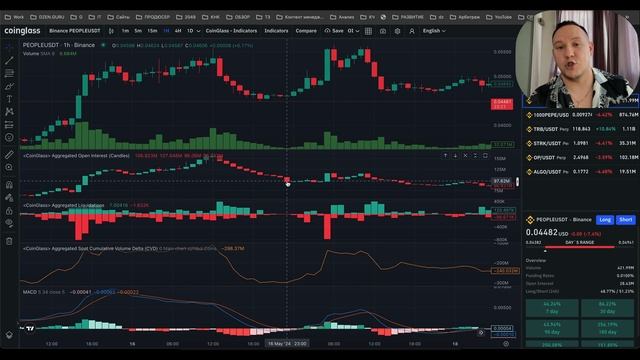The width and height of the screenshot is (640, 360).
Task: Click the 180 day performance tile
Action: (x=607, y=328)
